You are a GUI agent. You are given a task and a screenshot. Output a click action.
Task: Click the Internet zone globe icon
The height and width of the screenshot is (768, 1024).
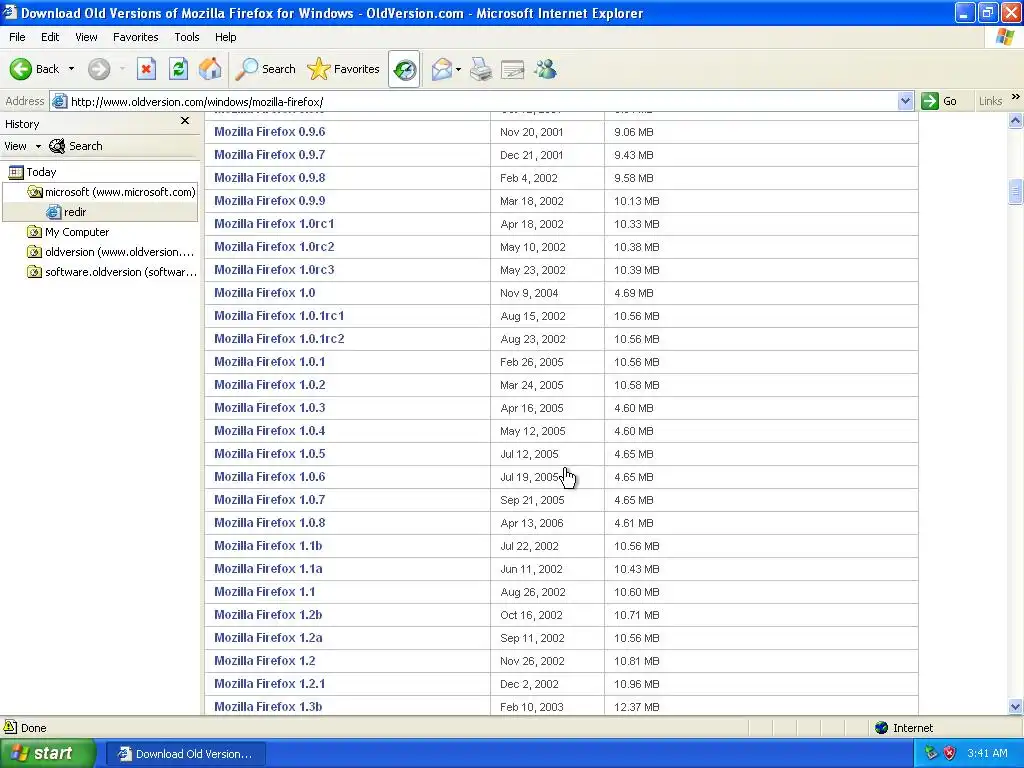(x=882, y=728)
